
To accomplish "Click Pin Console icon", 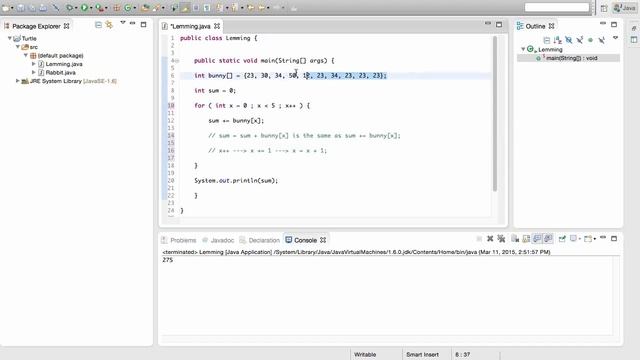I will click(x=562, y=239).
